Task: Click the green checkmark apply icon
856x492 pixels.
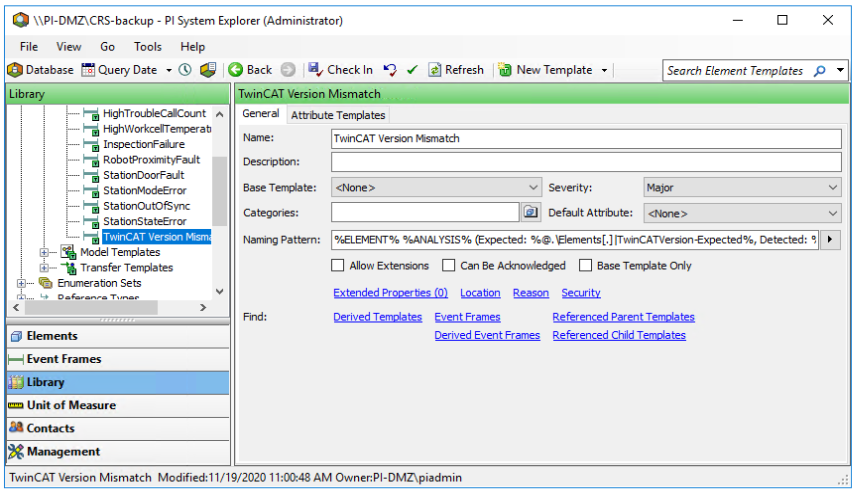Action: tap(412, 70)
